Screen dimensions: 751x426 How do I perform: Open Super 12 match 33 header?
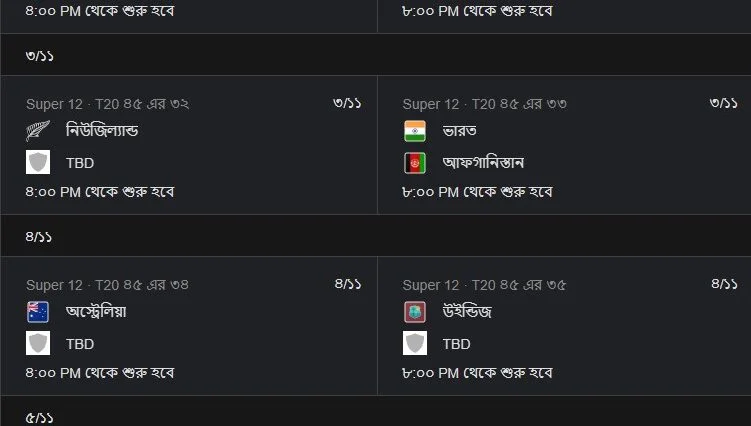point(485,104)
